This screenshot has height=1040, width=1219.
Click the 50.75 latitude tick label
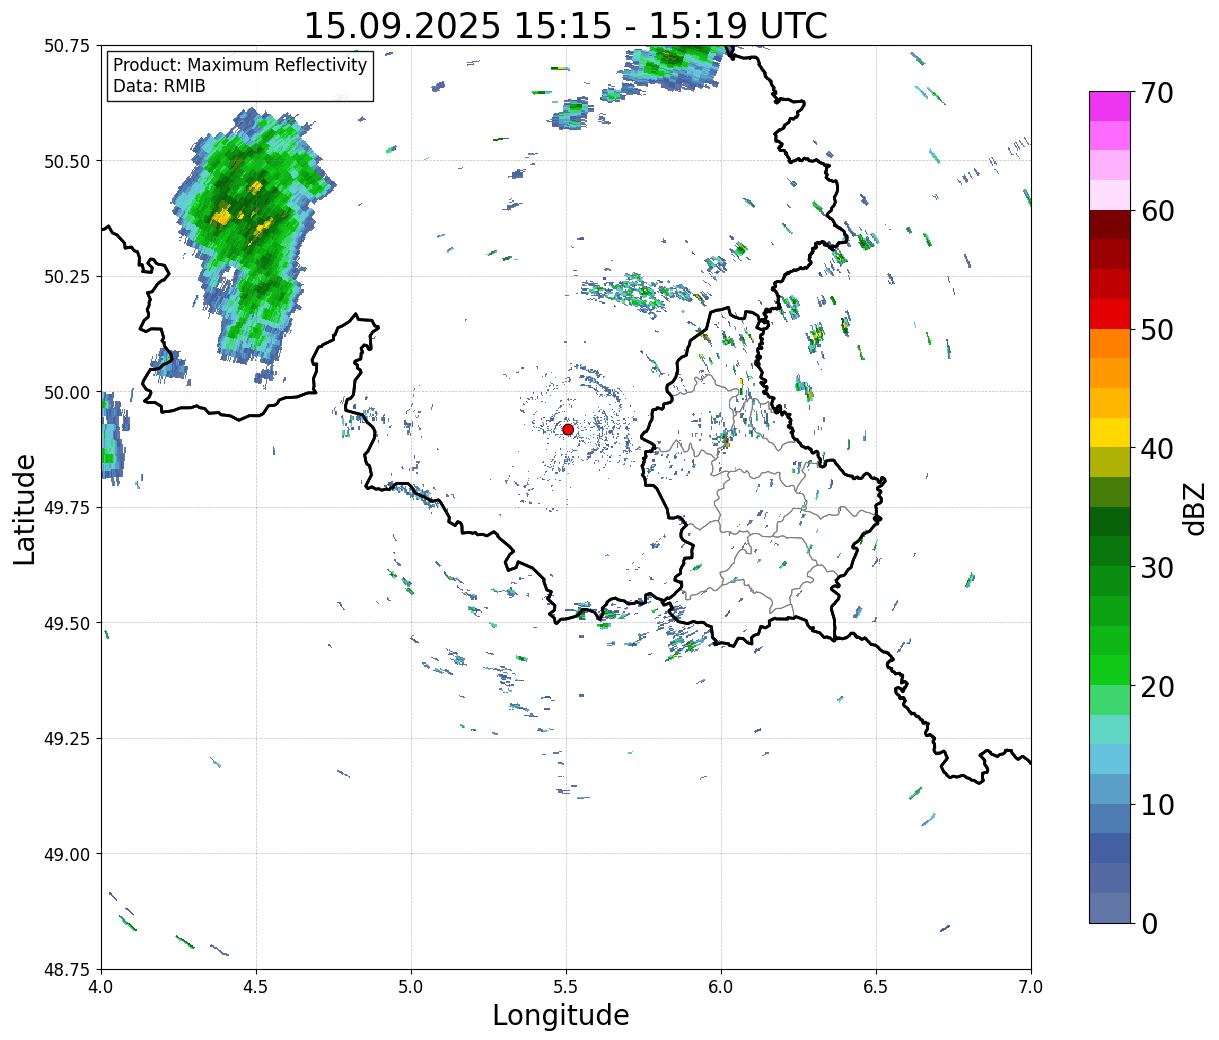tap(66, 46)
